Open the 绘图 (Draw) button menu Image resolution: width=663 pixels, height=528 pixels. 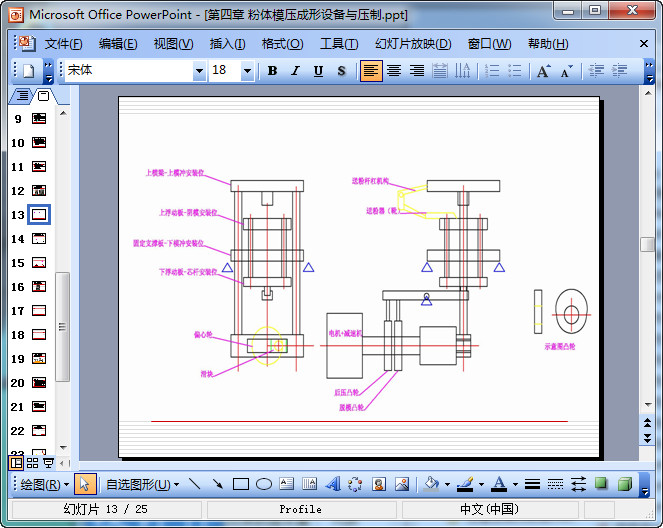(44, 484)
